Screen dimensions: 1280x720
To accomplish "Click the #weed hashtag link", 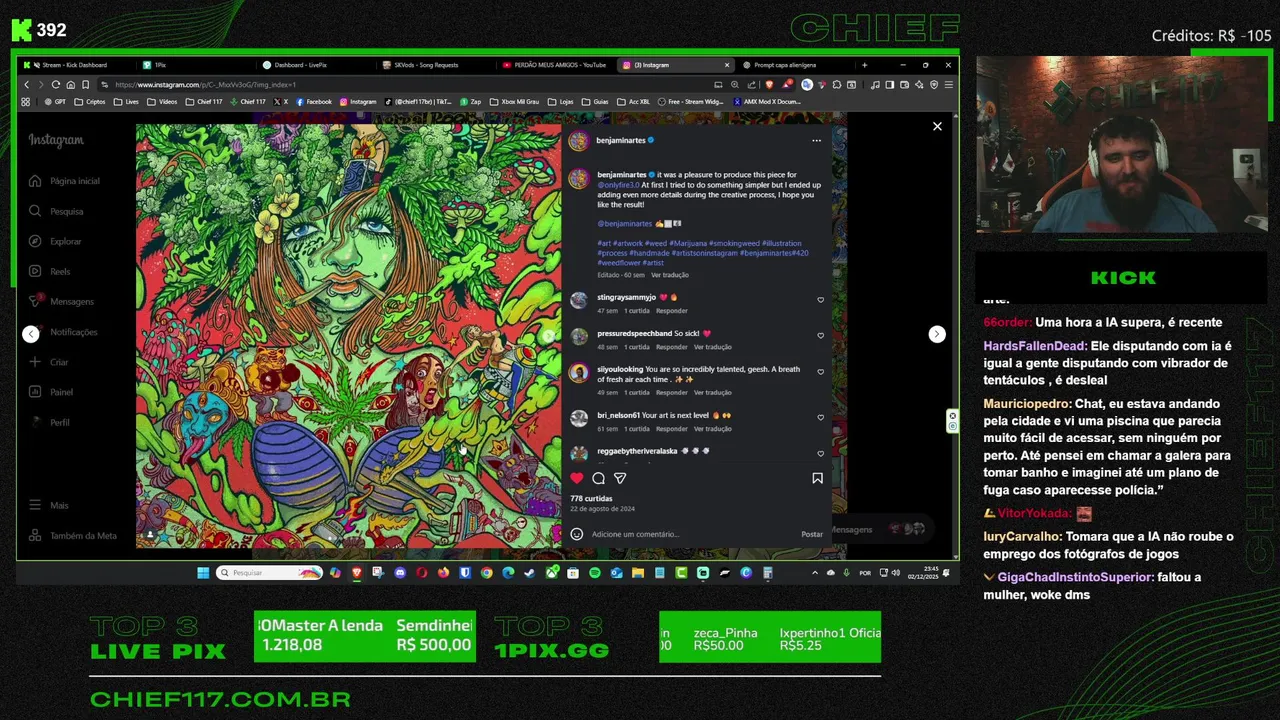I will point(656,244).
